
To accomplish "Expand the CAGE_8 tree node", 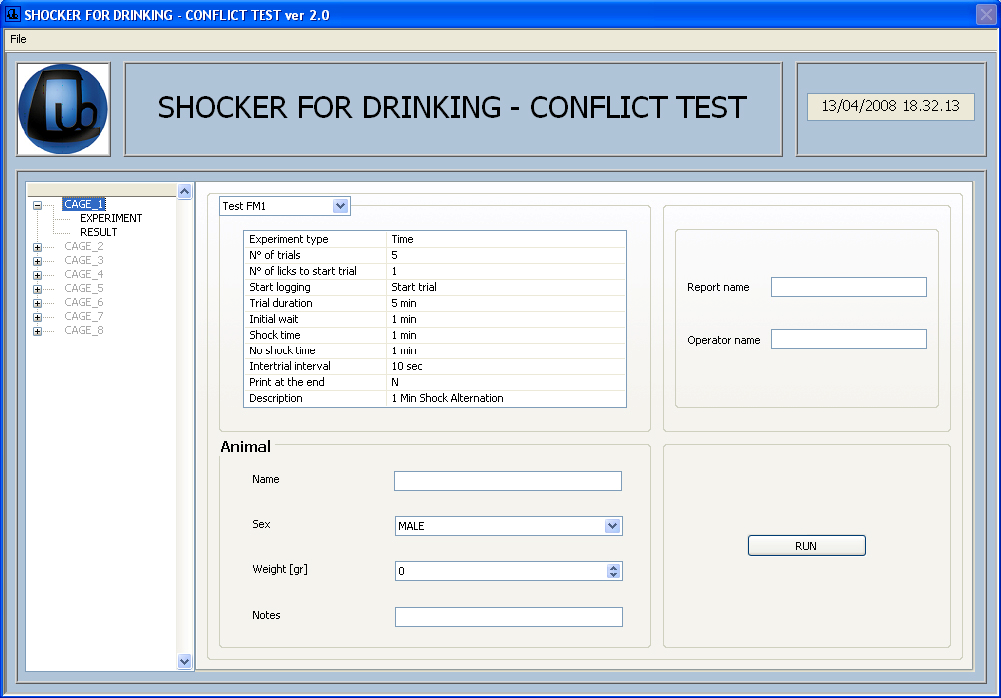I will tap(37, 331).
